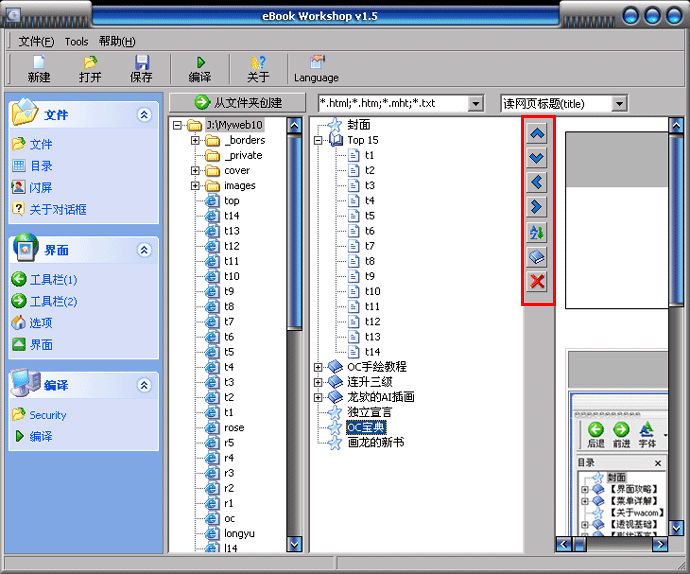Click the 从文件夹创建 button
Screen dimensions: 690x574
click(238, 103)
